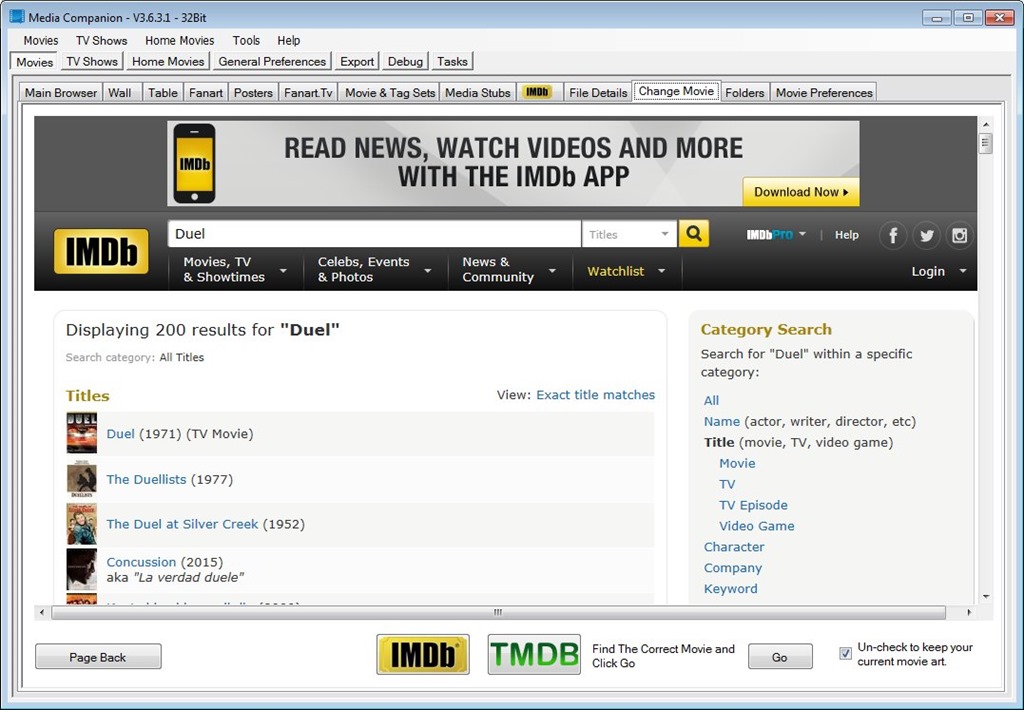Click the IMDb Help link in the header
1024x710 pixels.
(846, 234)
